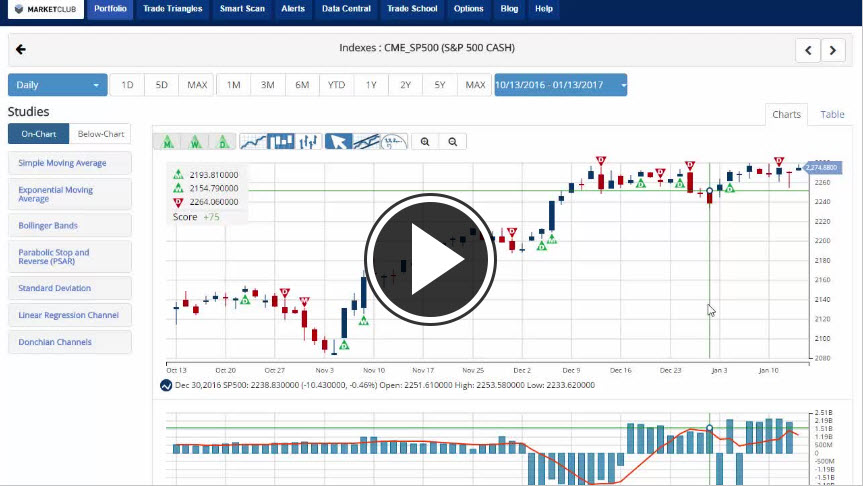Set intraday range to 1D
Viewport: 863px width, 486px height.
coord(127,85)
